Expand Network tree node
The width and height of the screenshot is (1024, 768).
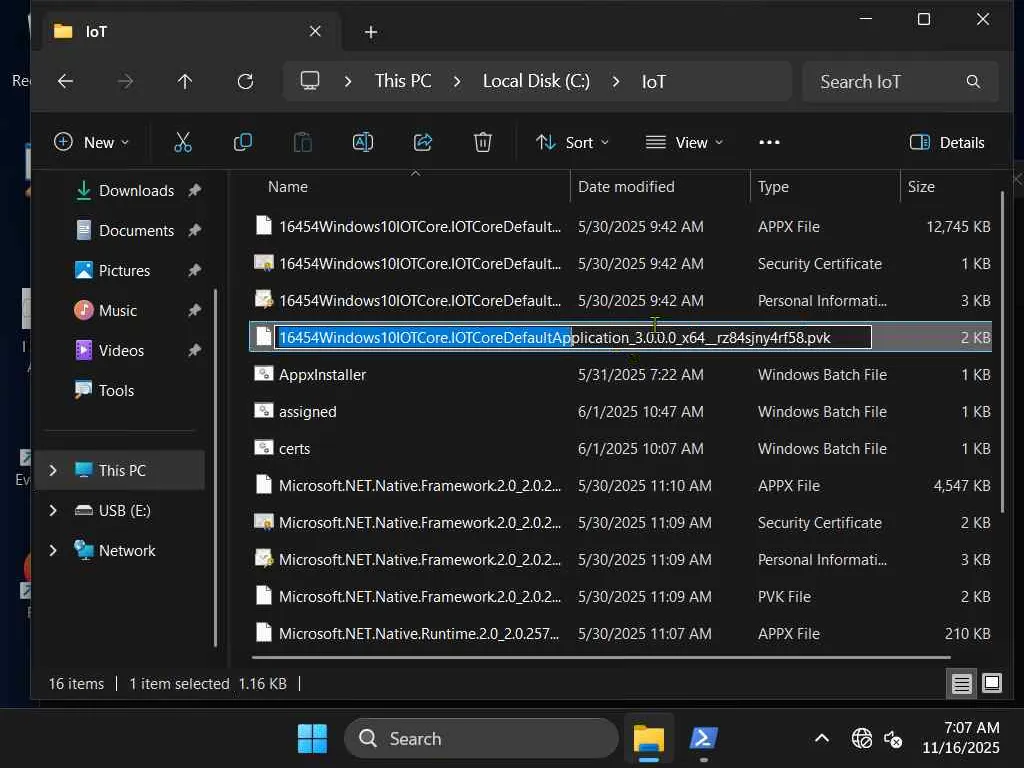tap(53, 551)
